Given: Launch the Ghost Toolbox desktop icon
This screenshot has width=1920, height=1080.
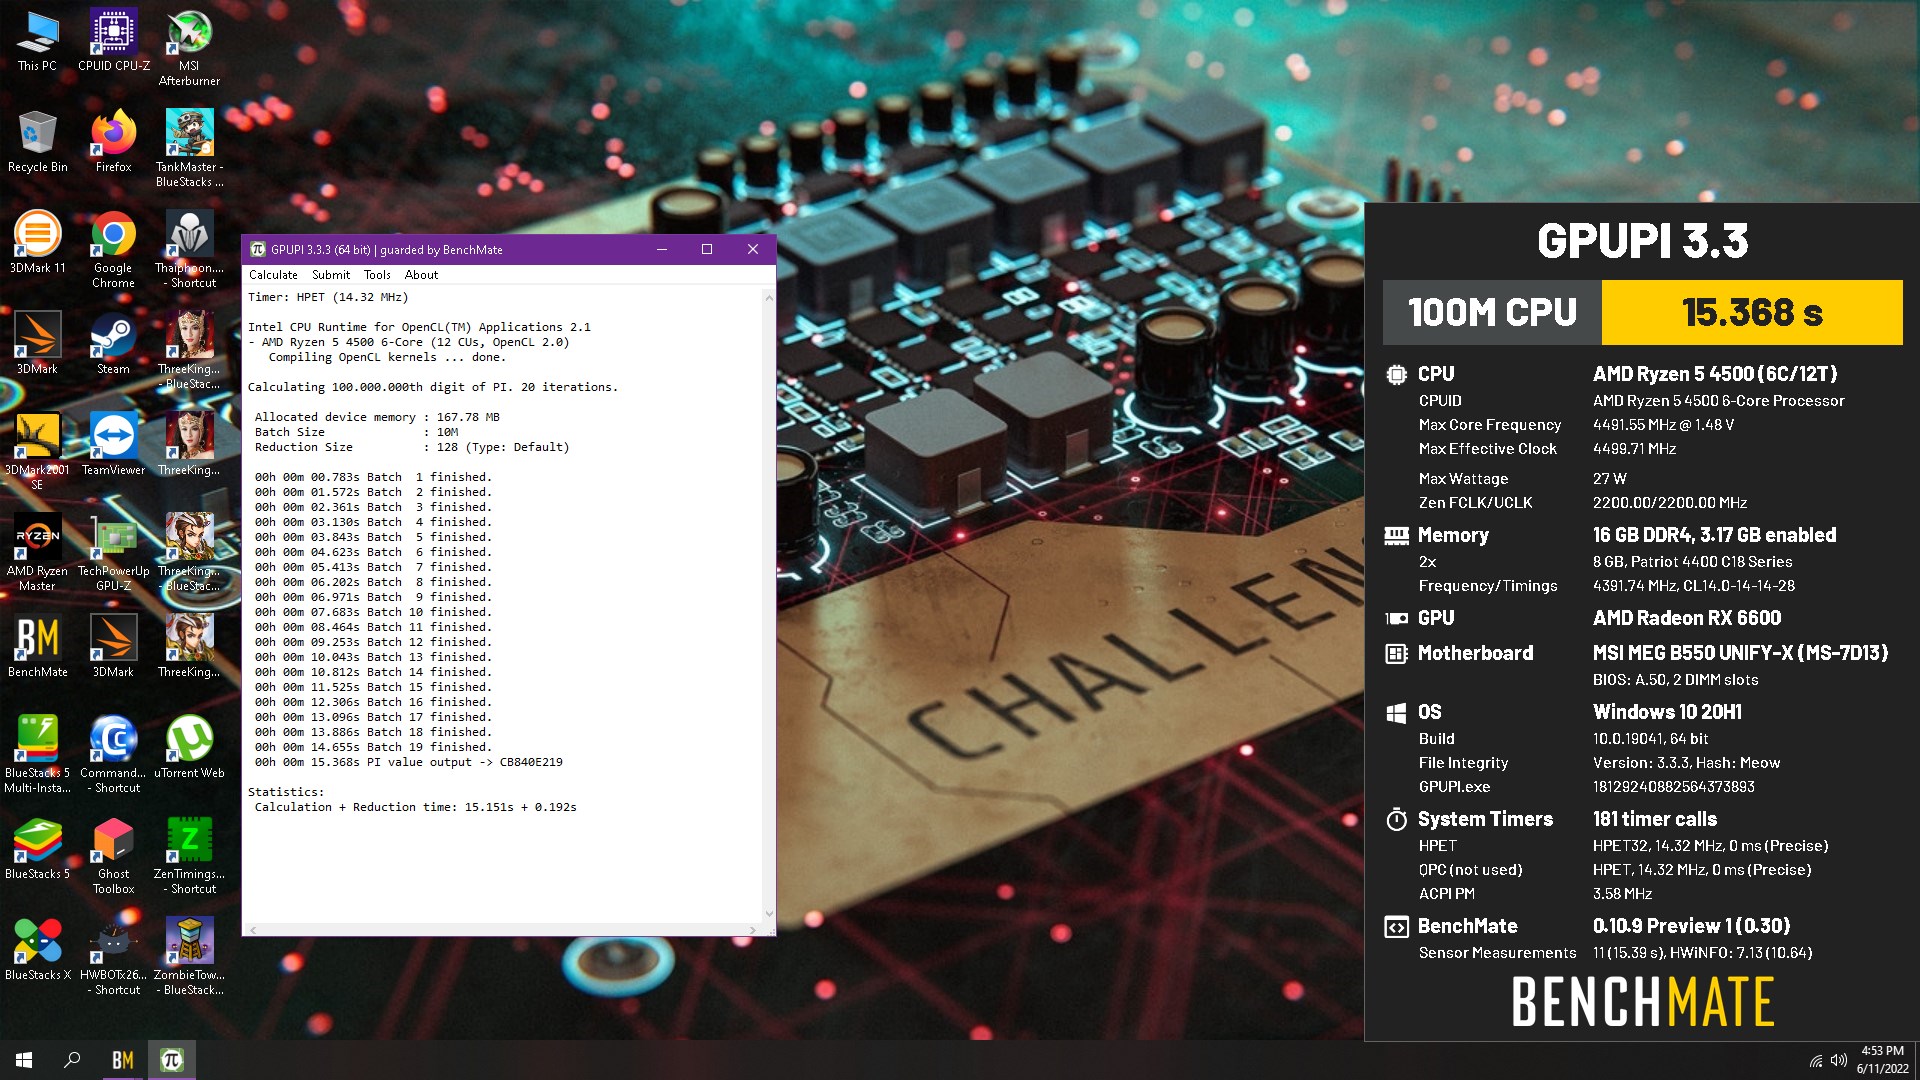Looking at the screenshot, I should tap(114, 855).
